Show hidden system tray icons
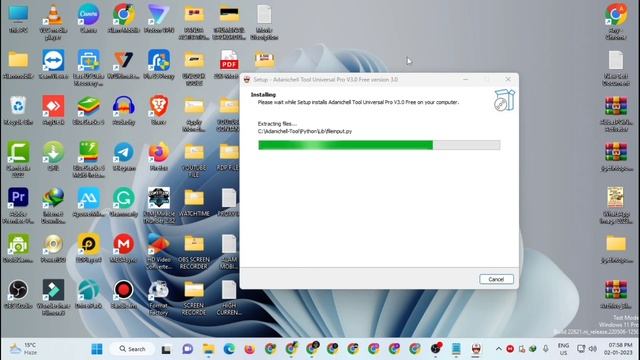 pyautogui.click(x=498, y=349)
